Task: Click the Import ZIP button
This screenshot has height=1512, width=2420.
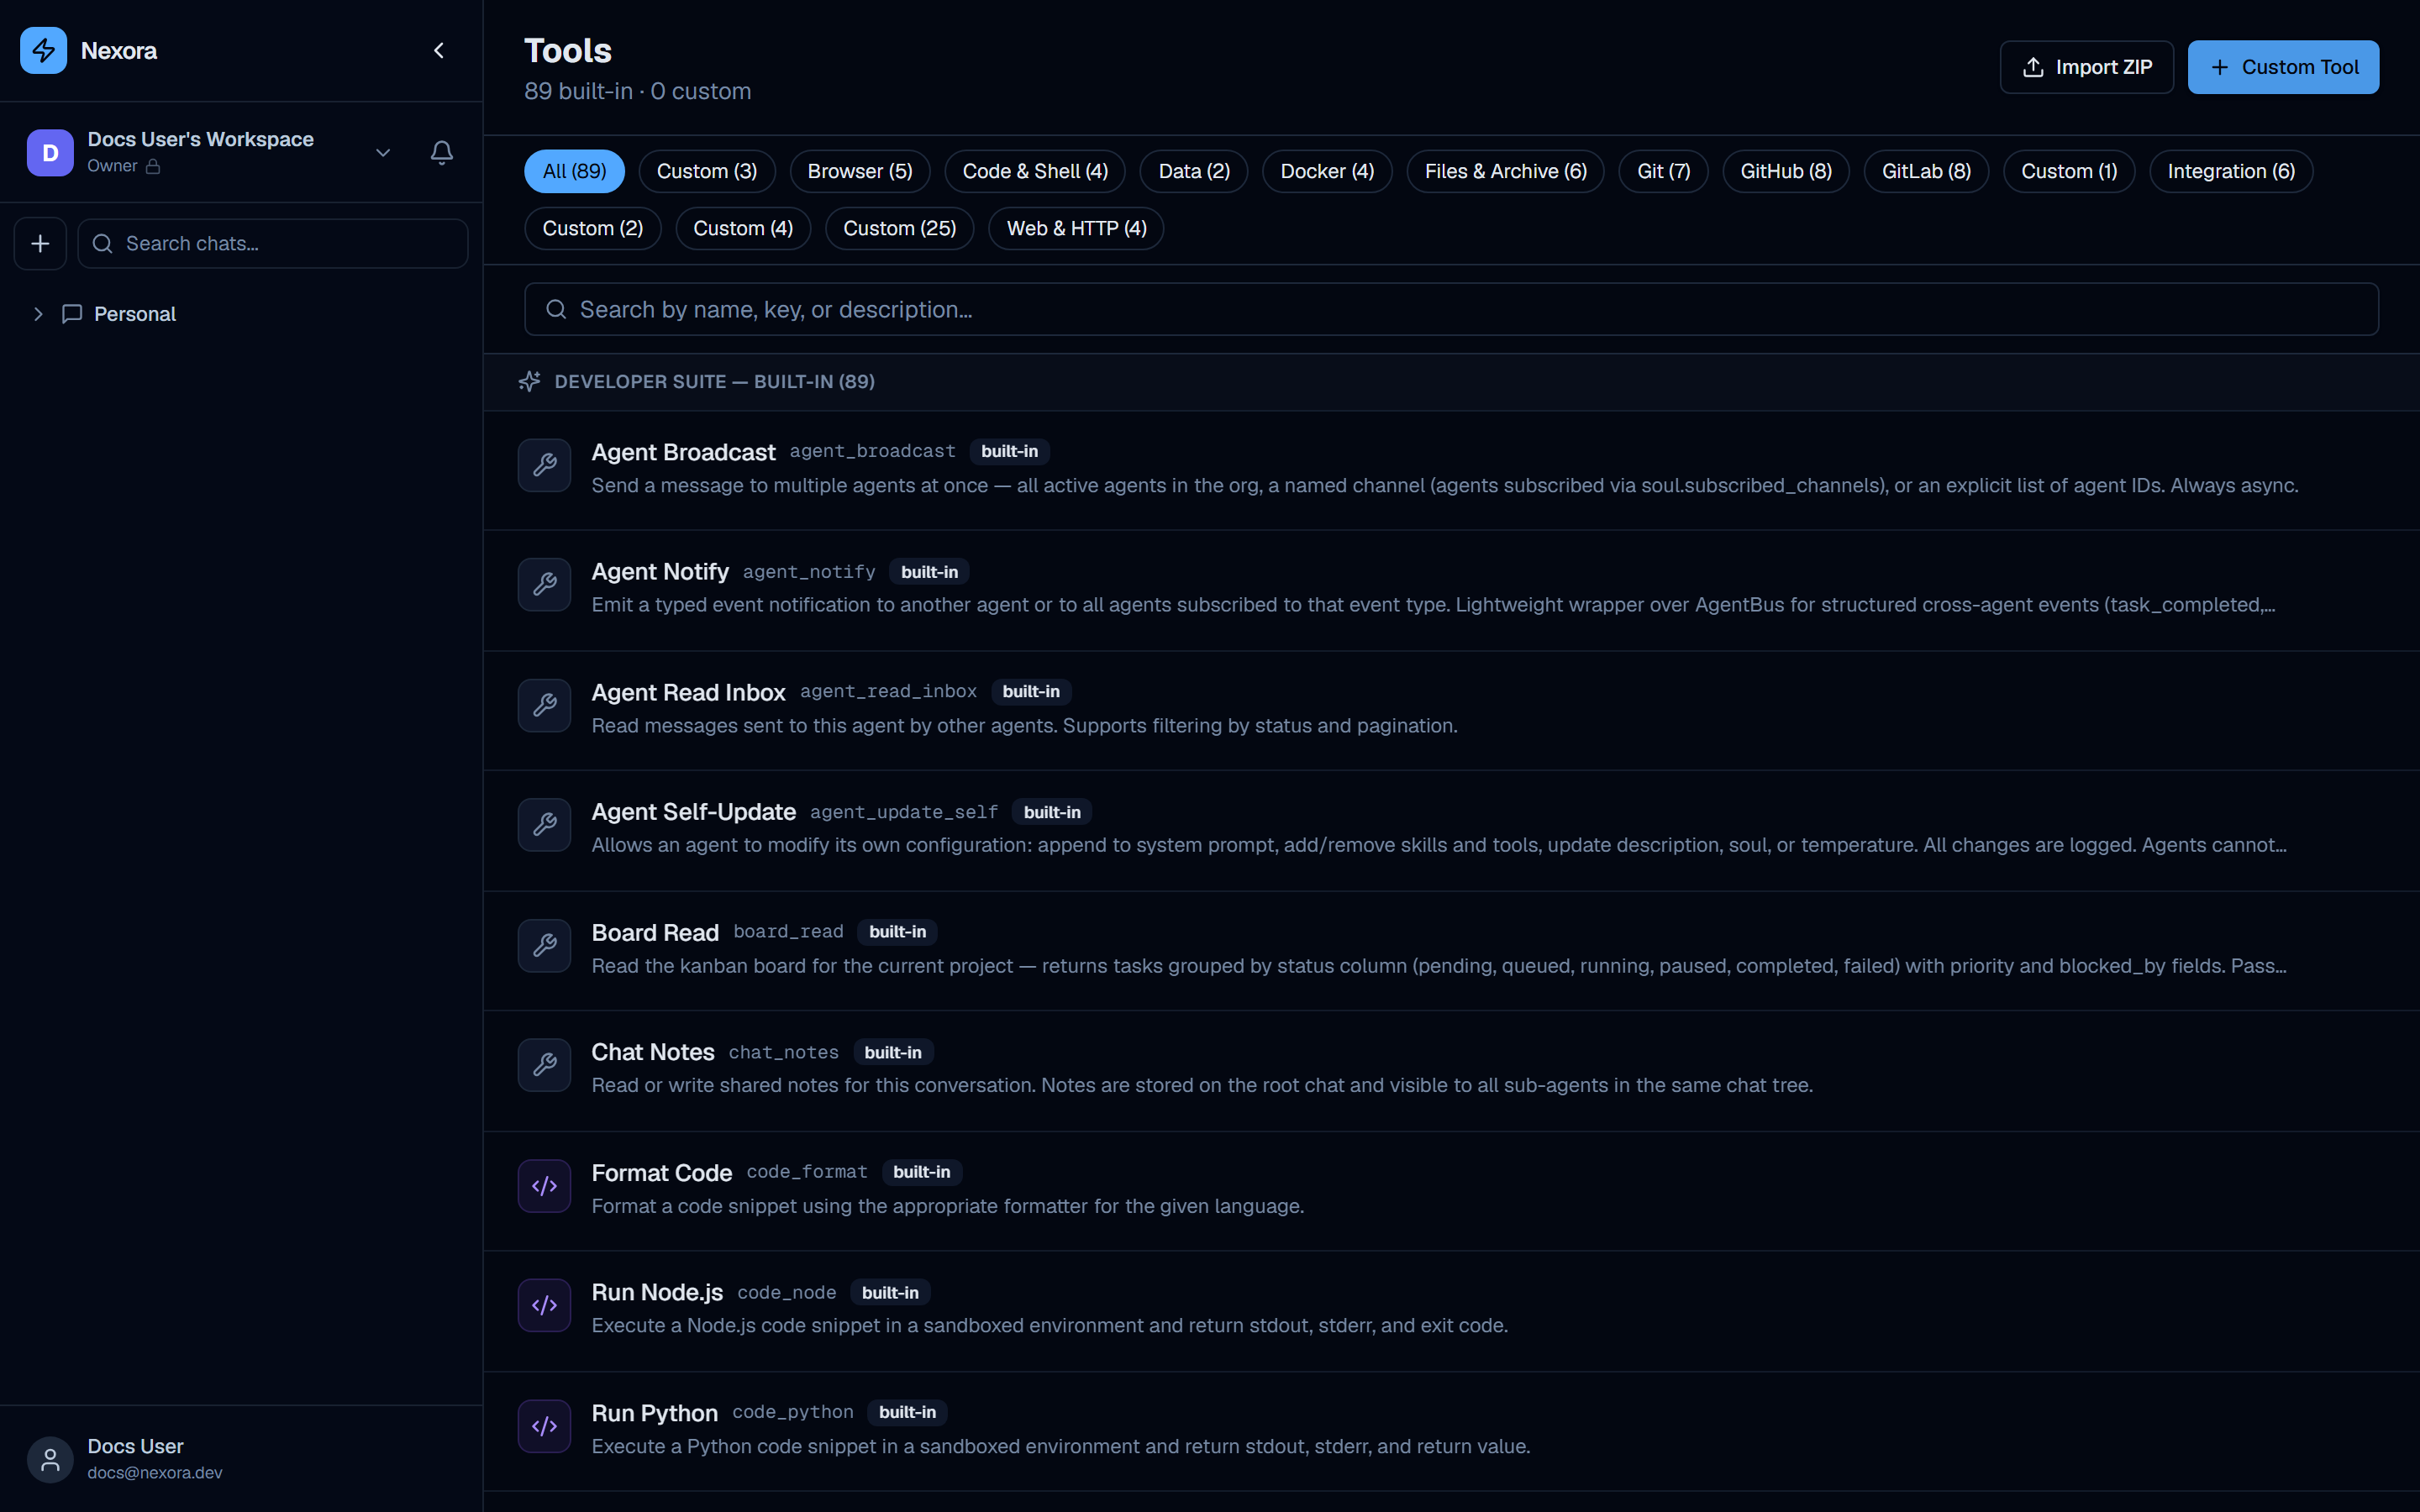Action: click(2086, 67)
